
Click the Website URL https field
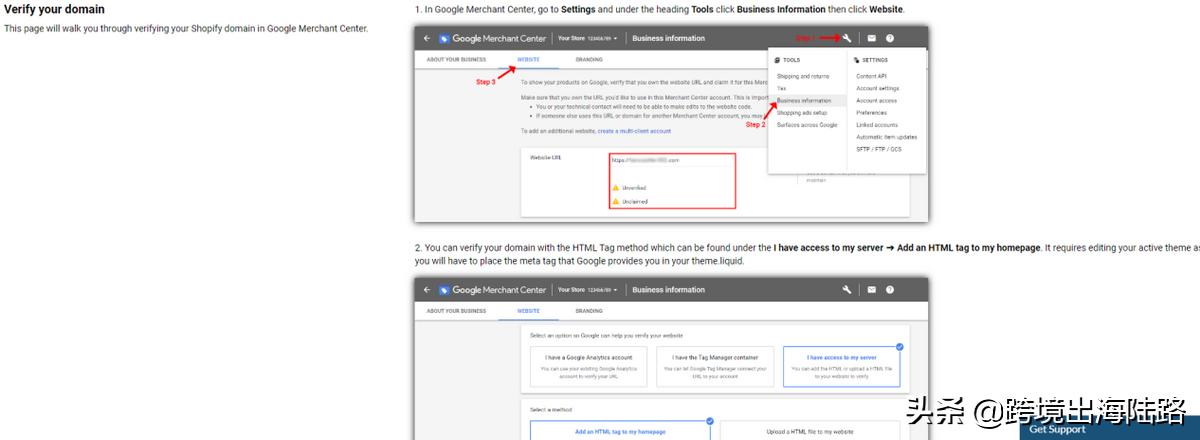672,160
